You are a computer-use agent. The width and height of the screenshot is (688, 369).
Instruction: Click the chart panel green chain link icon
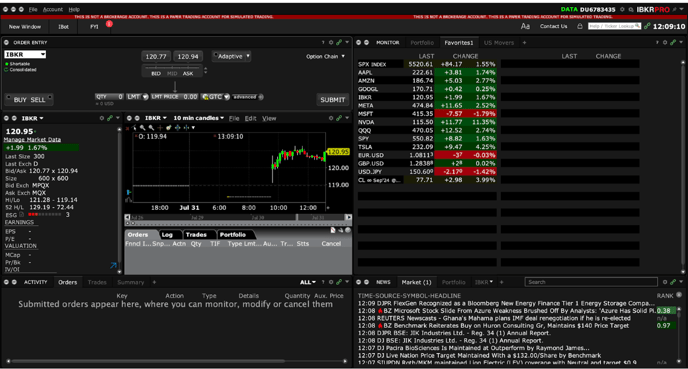point(339,118)
